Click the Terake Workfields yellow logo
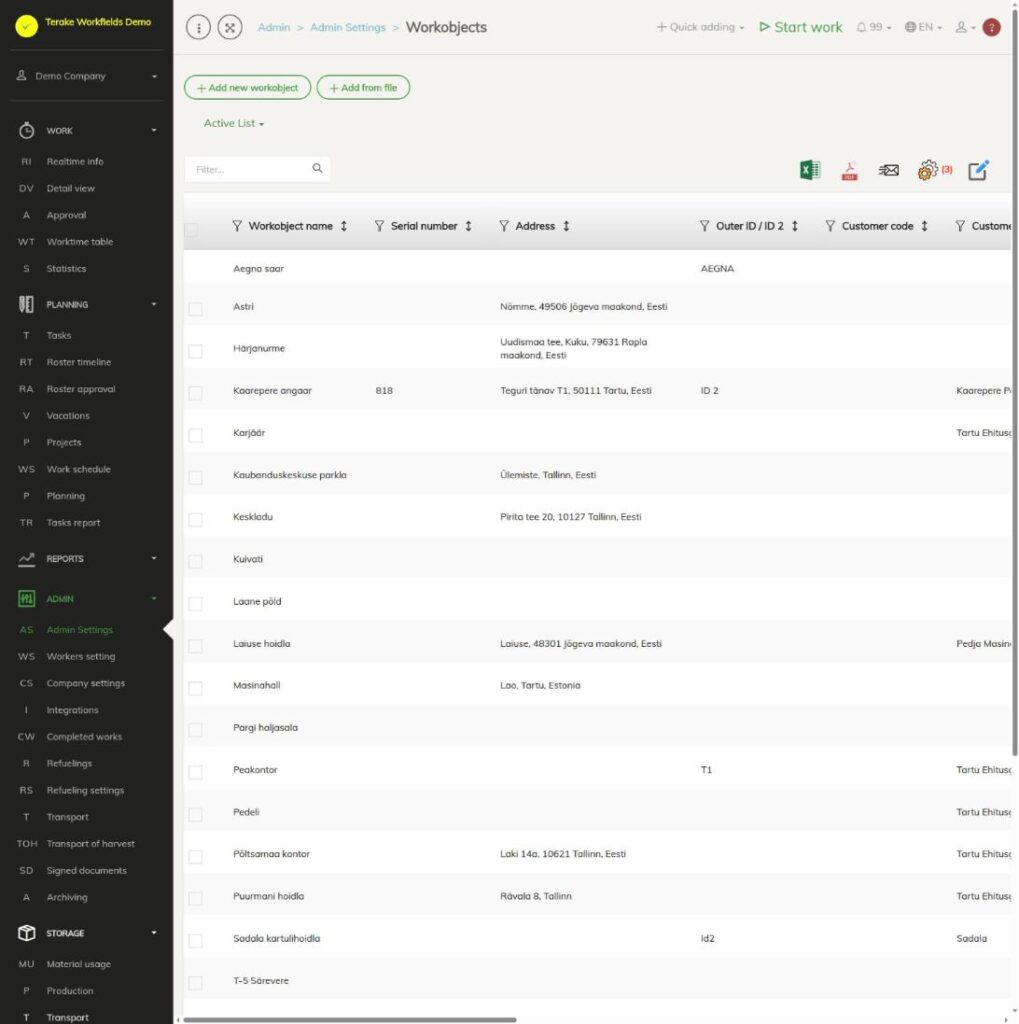Viewport: 1019px width, 1024px height. coord(27,26)
